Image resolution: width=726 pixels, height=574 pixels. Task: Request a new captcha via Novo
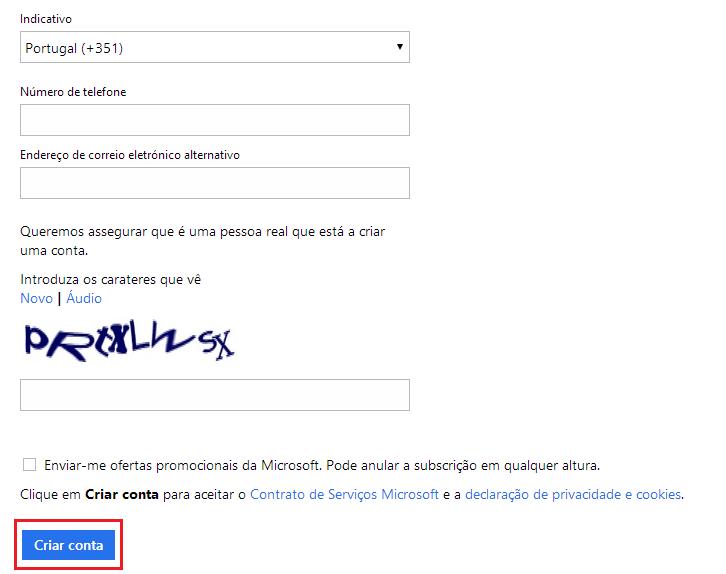point(36,298)
